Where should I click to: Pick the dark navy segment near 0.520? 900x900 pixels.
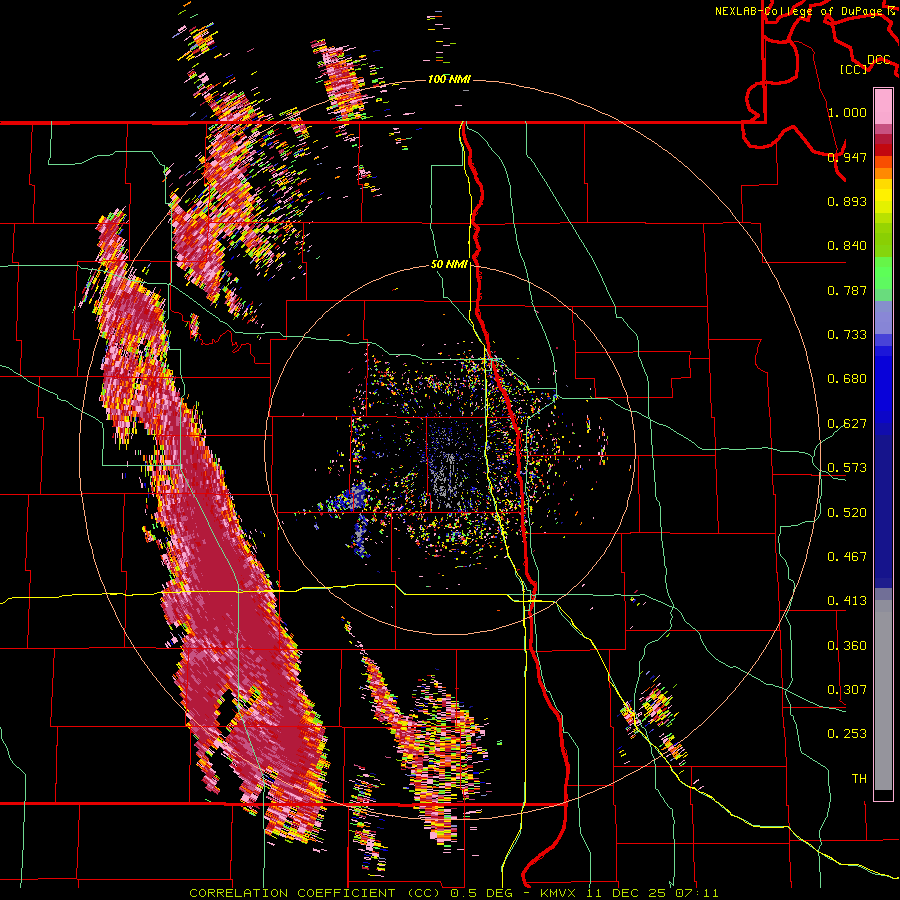click(883, 511)
